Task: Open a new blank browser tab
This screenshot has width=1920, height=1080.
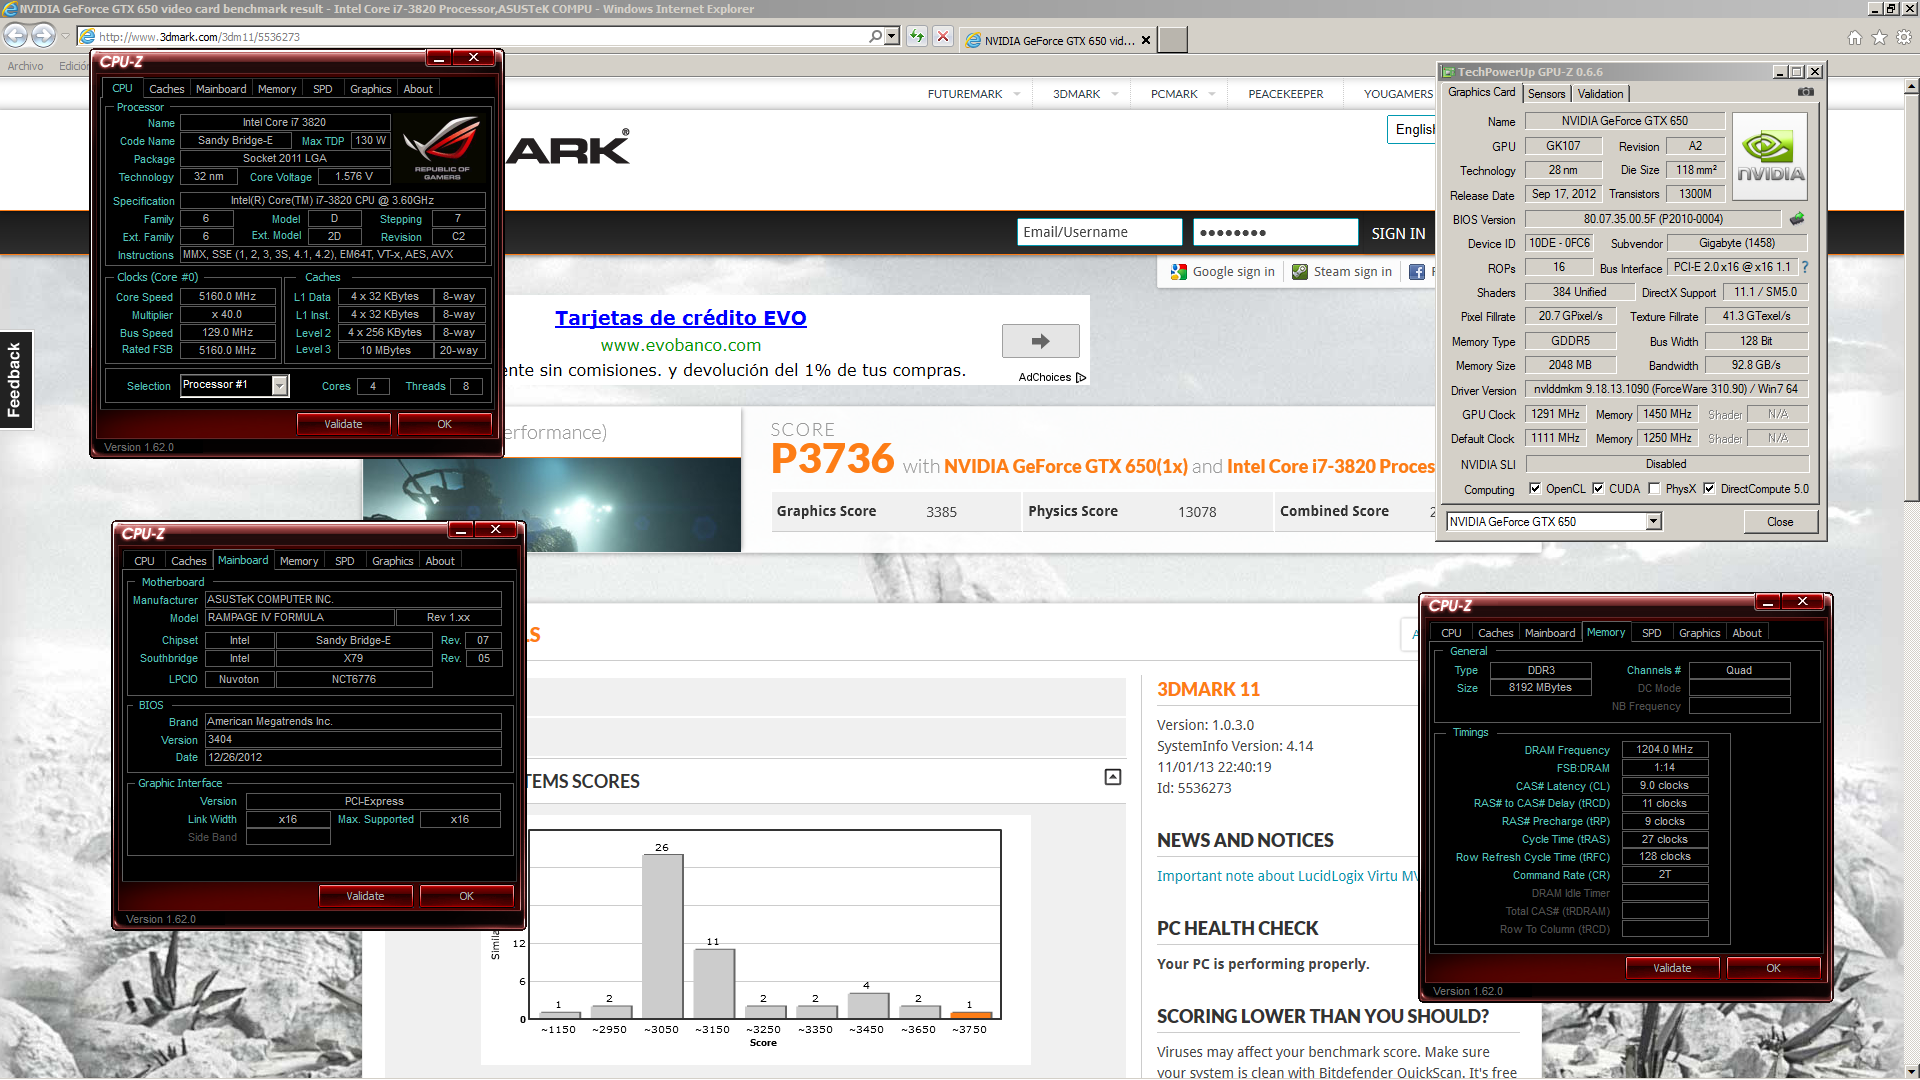Action: point(1173,40)
